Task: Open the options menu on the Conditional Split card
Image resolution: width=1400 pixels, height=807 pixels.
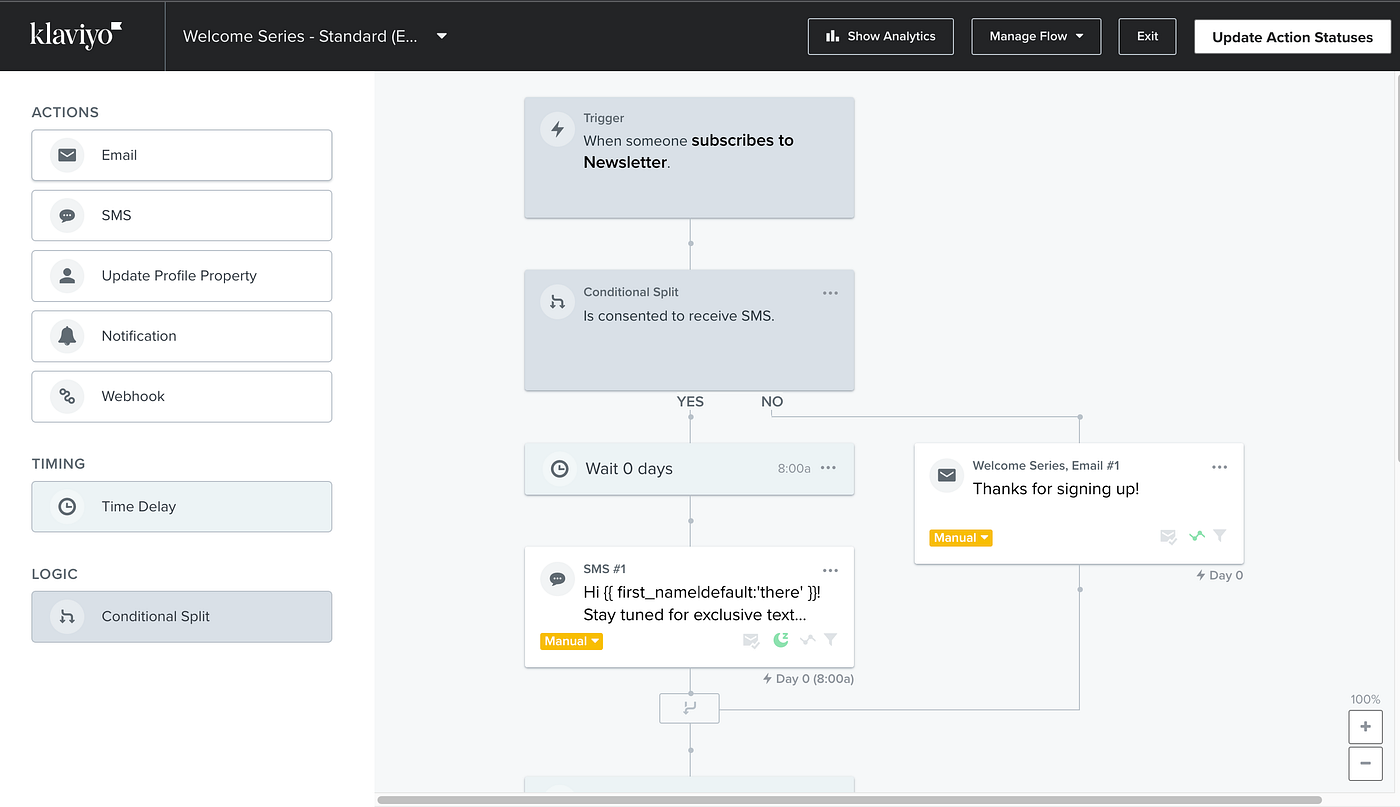Action: [830, 292]
